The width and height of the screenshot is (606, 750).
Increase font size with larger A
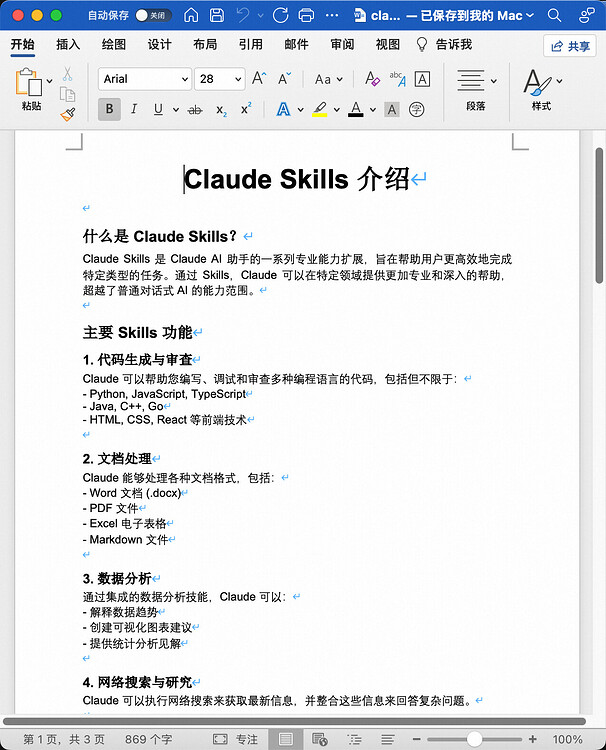pos(259,78)
